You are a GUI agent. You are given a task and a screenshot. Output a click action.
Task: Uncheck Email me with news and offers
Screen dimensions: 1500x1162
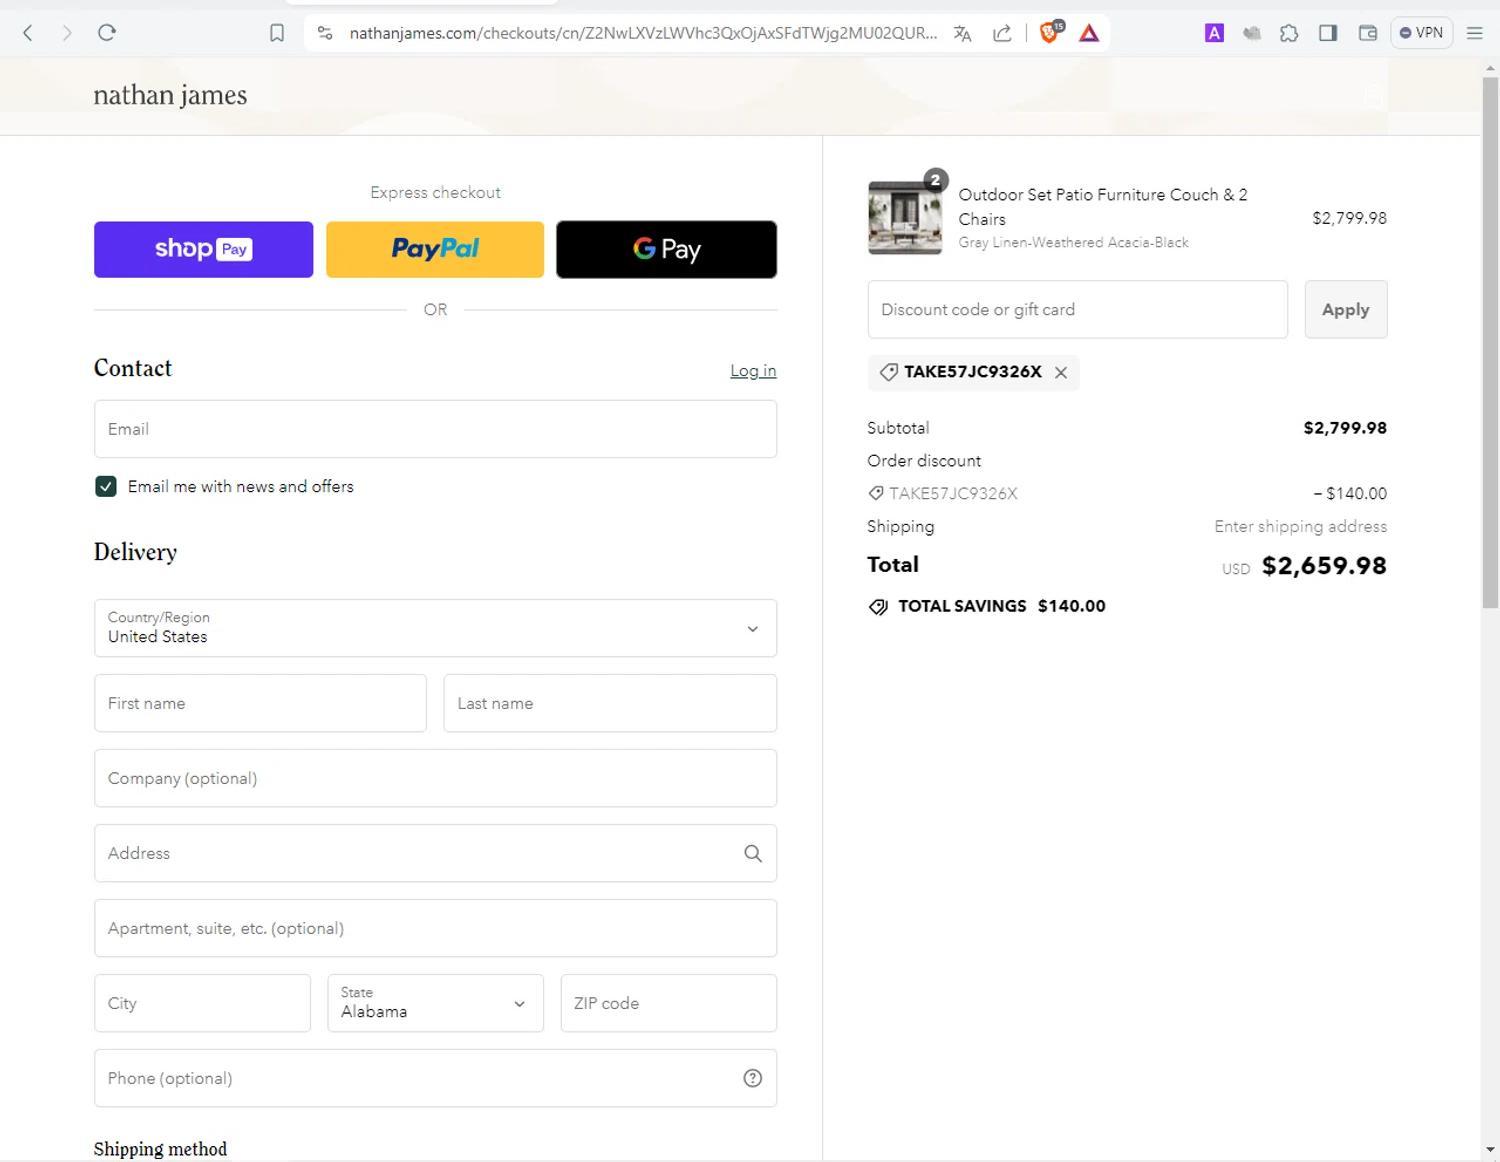(x=106, y=486)
